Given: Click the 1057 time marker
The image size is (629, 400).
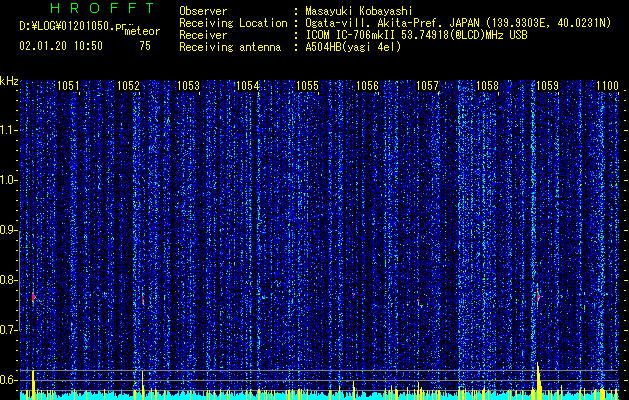Looking at the screenshot, I should [428, 85].
